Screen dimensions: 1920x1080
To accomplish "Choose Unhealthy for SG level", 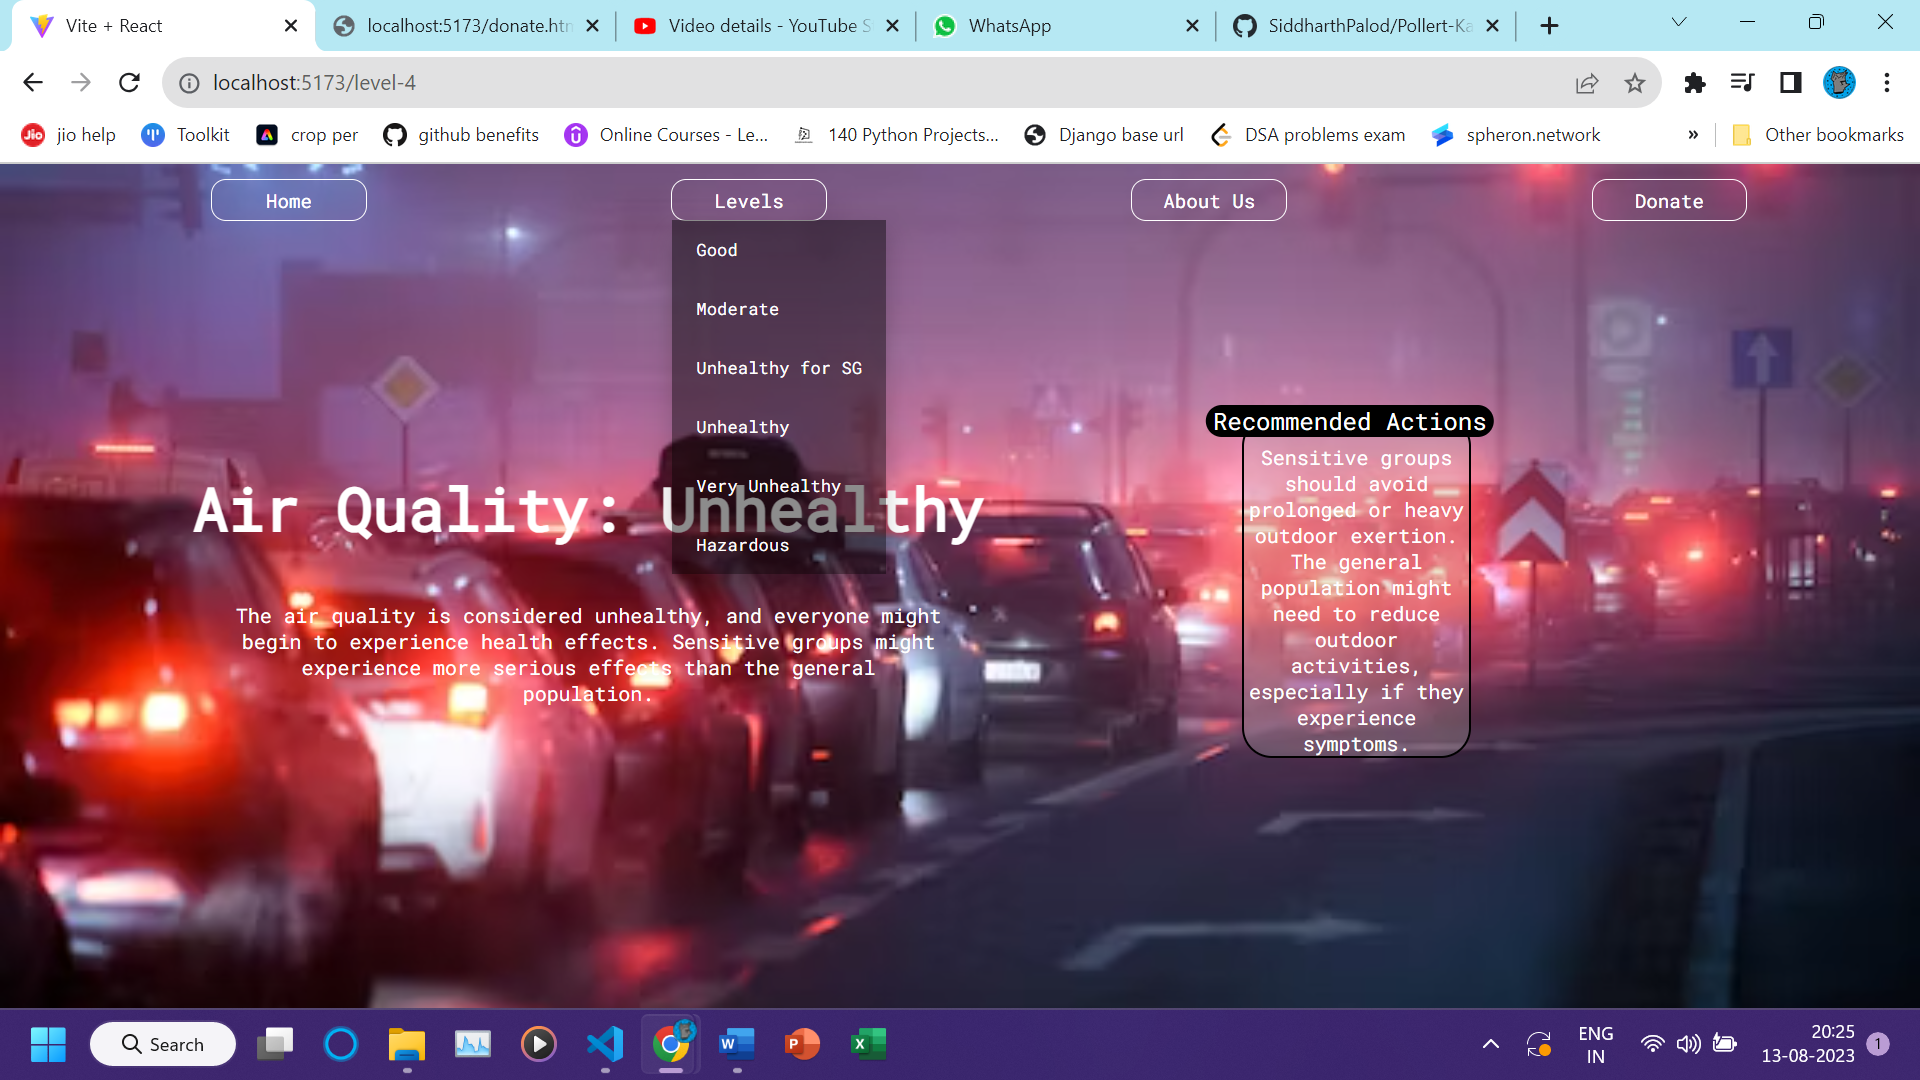I will coord(778,368).
